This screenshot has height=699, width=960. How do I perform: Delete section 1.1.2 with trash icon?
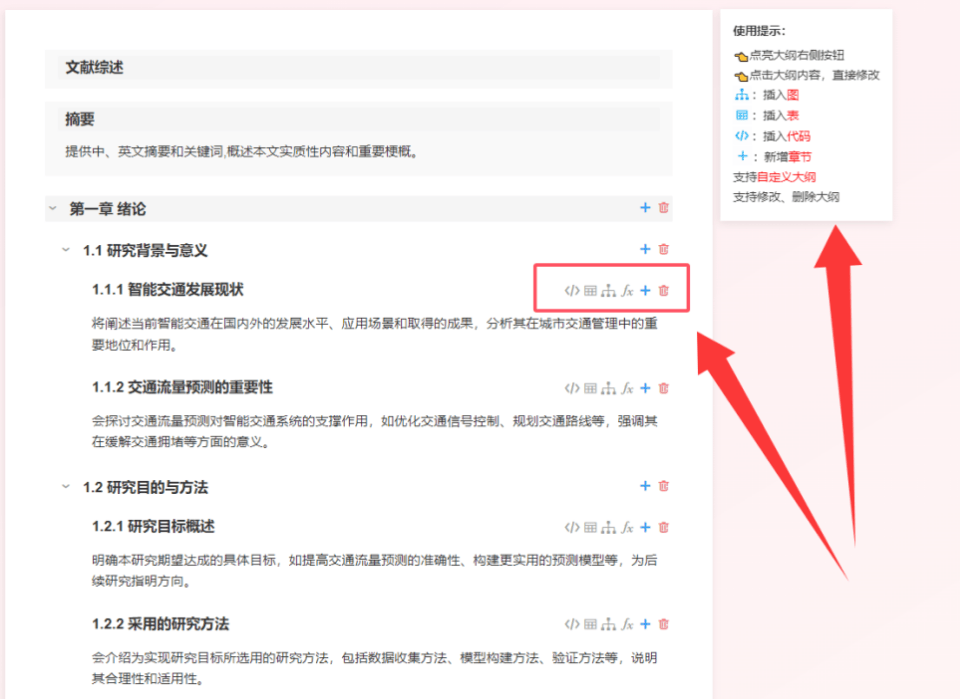tap(663, 388)
